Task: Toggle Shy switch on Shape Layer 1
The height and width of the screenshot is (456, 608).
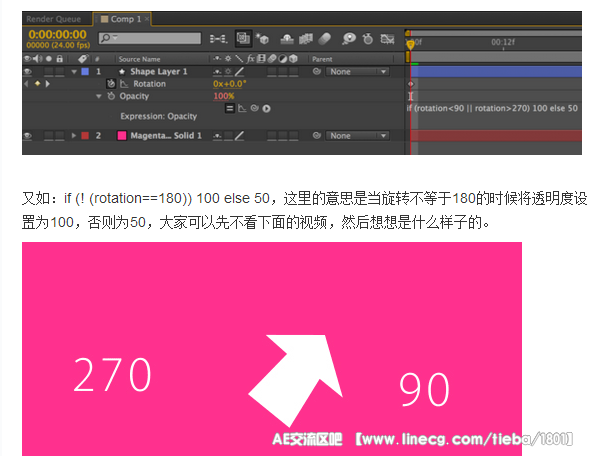Action: click(218, 71)
